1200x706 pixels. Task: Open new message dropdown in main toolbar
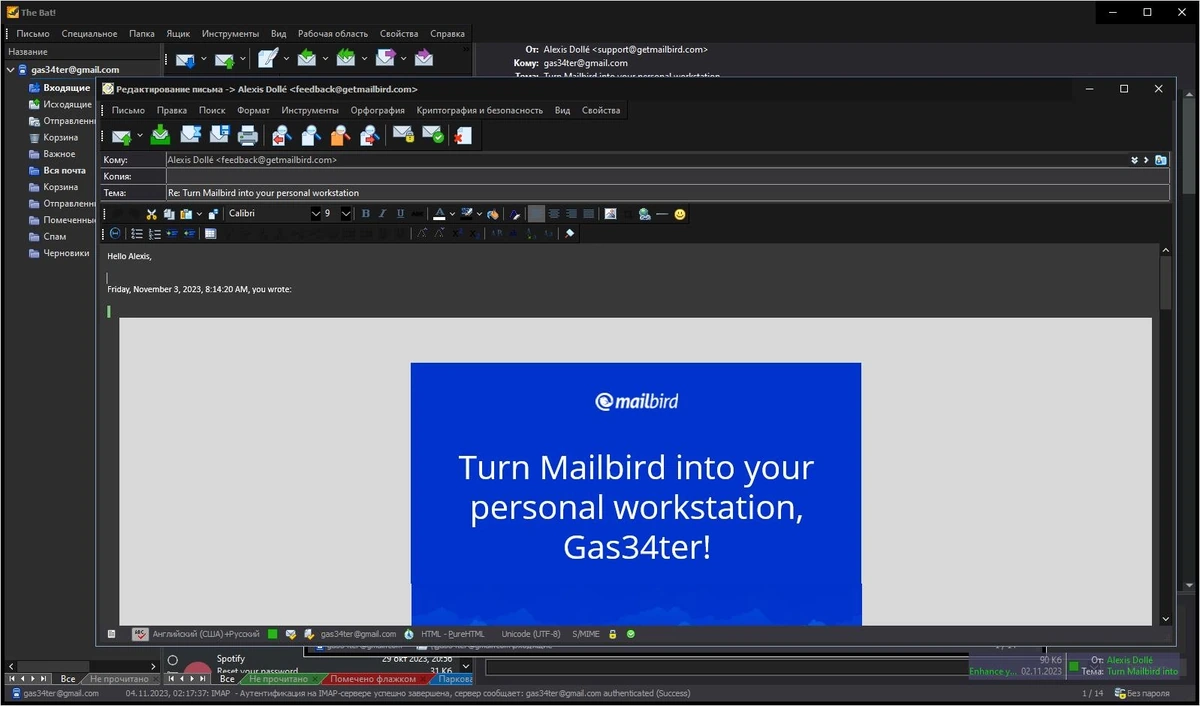tap(285, 58)
